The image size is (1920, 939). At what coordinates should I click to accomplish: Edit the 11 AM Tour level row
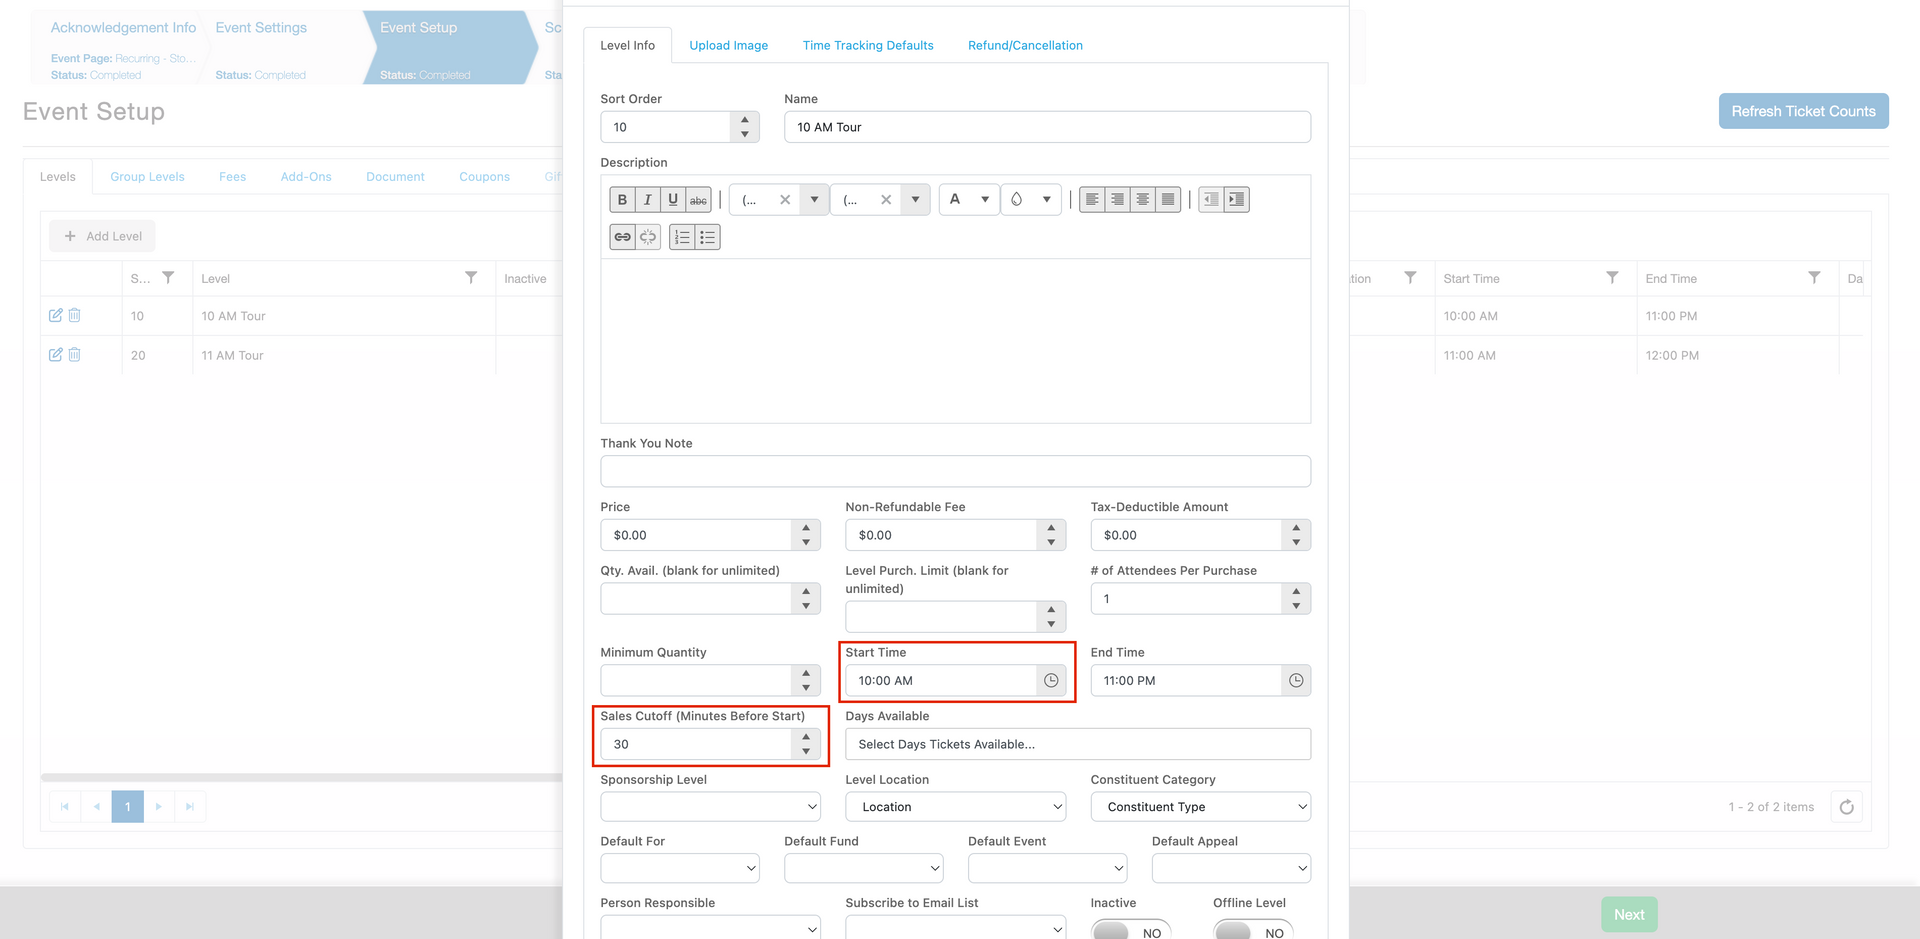coord(56,355)
